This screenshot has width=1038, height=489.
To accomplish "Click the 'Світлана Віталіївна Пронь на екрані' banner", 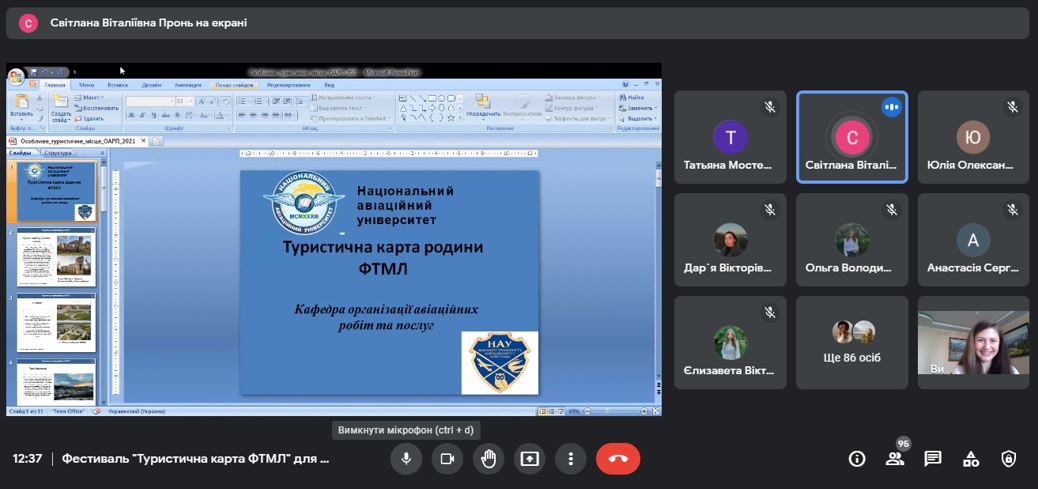I will click(x=148, y=22).
